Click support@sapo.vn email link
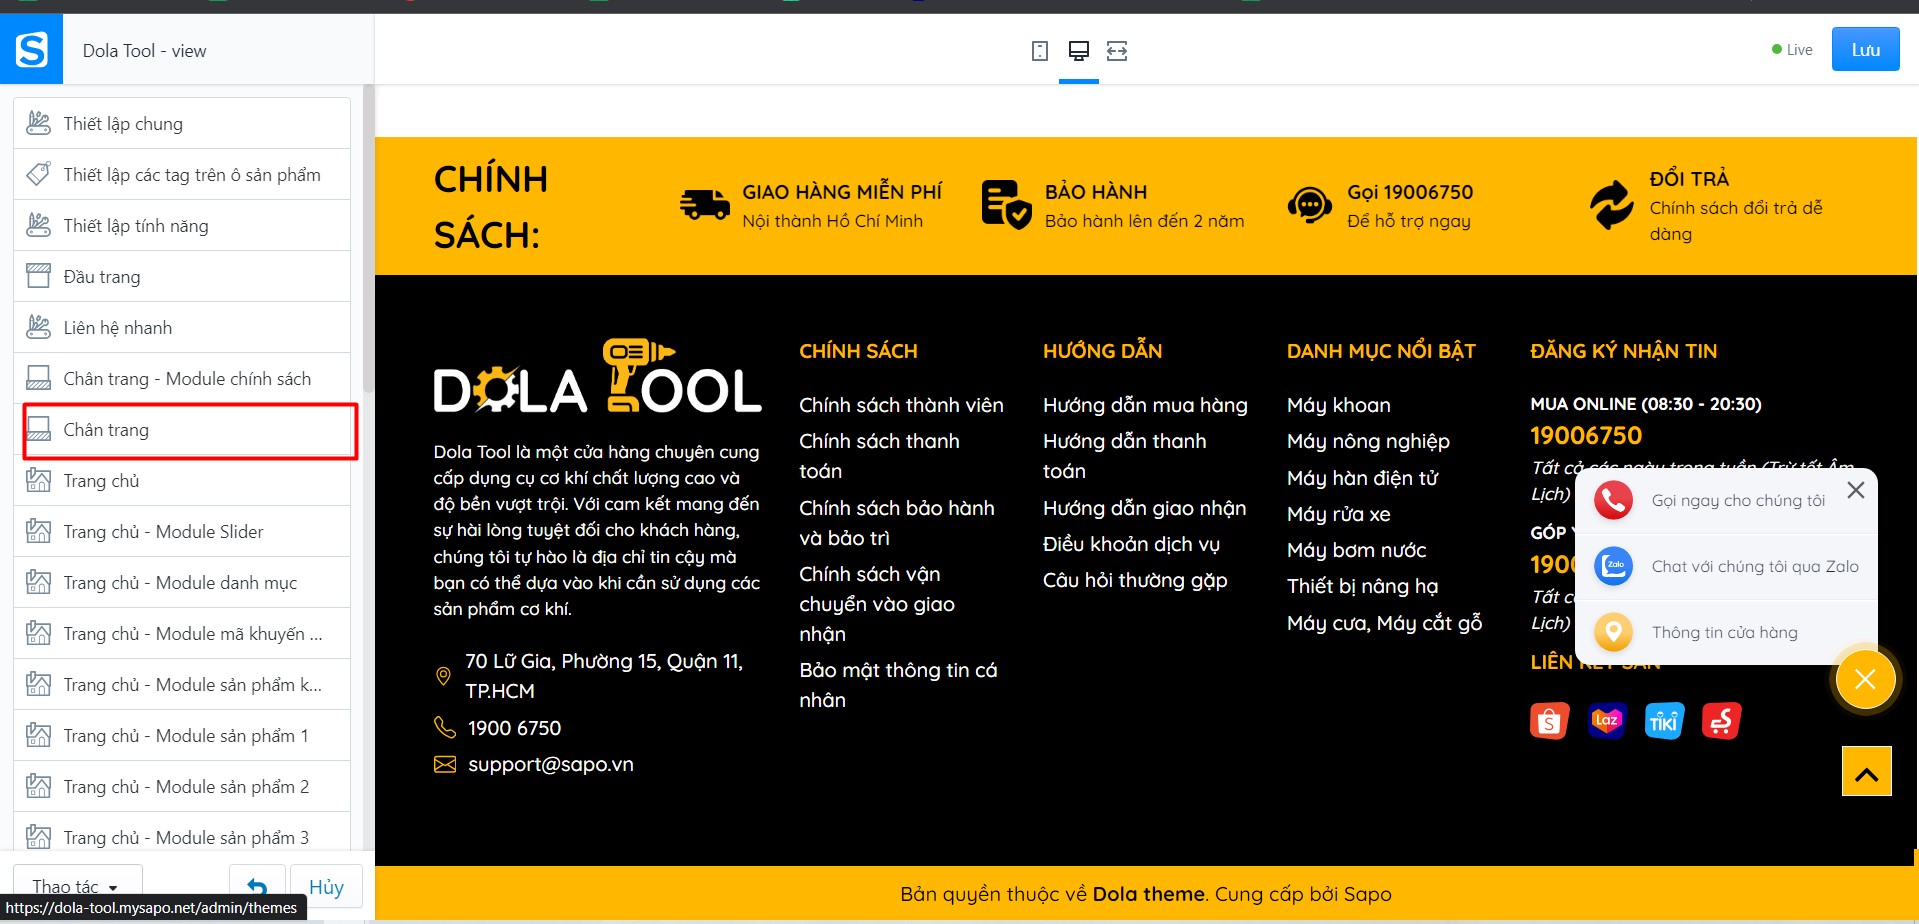 551,764
